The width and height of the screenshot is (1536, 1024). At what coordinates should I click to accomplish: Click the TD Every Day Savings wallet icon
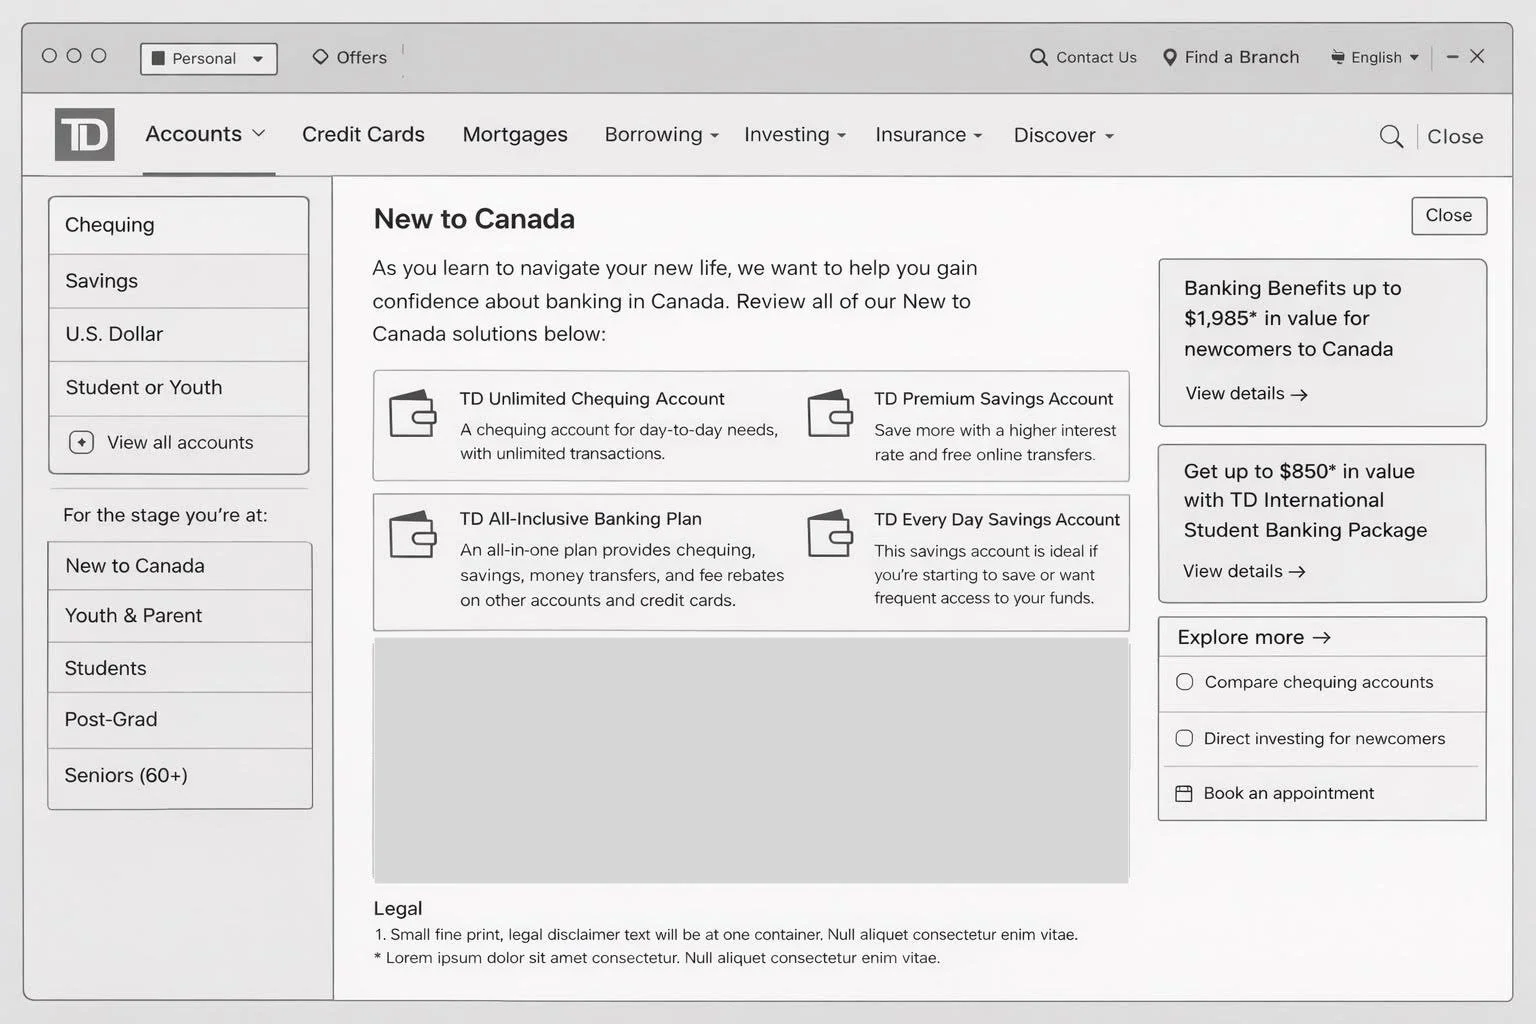(830, 534)
